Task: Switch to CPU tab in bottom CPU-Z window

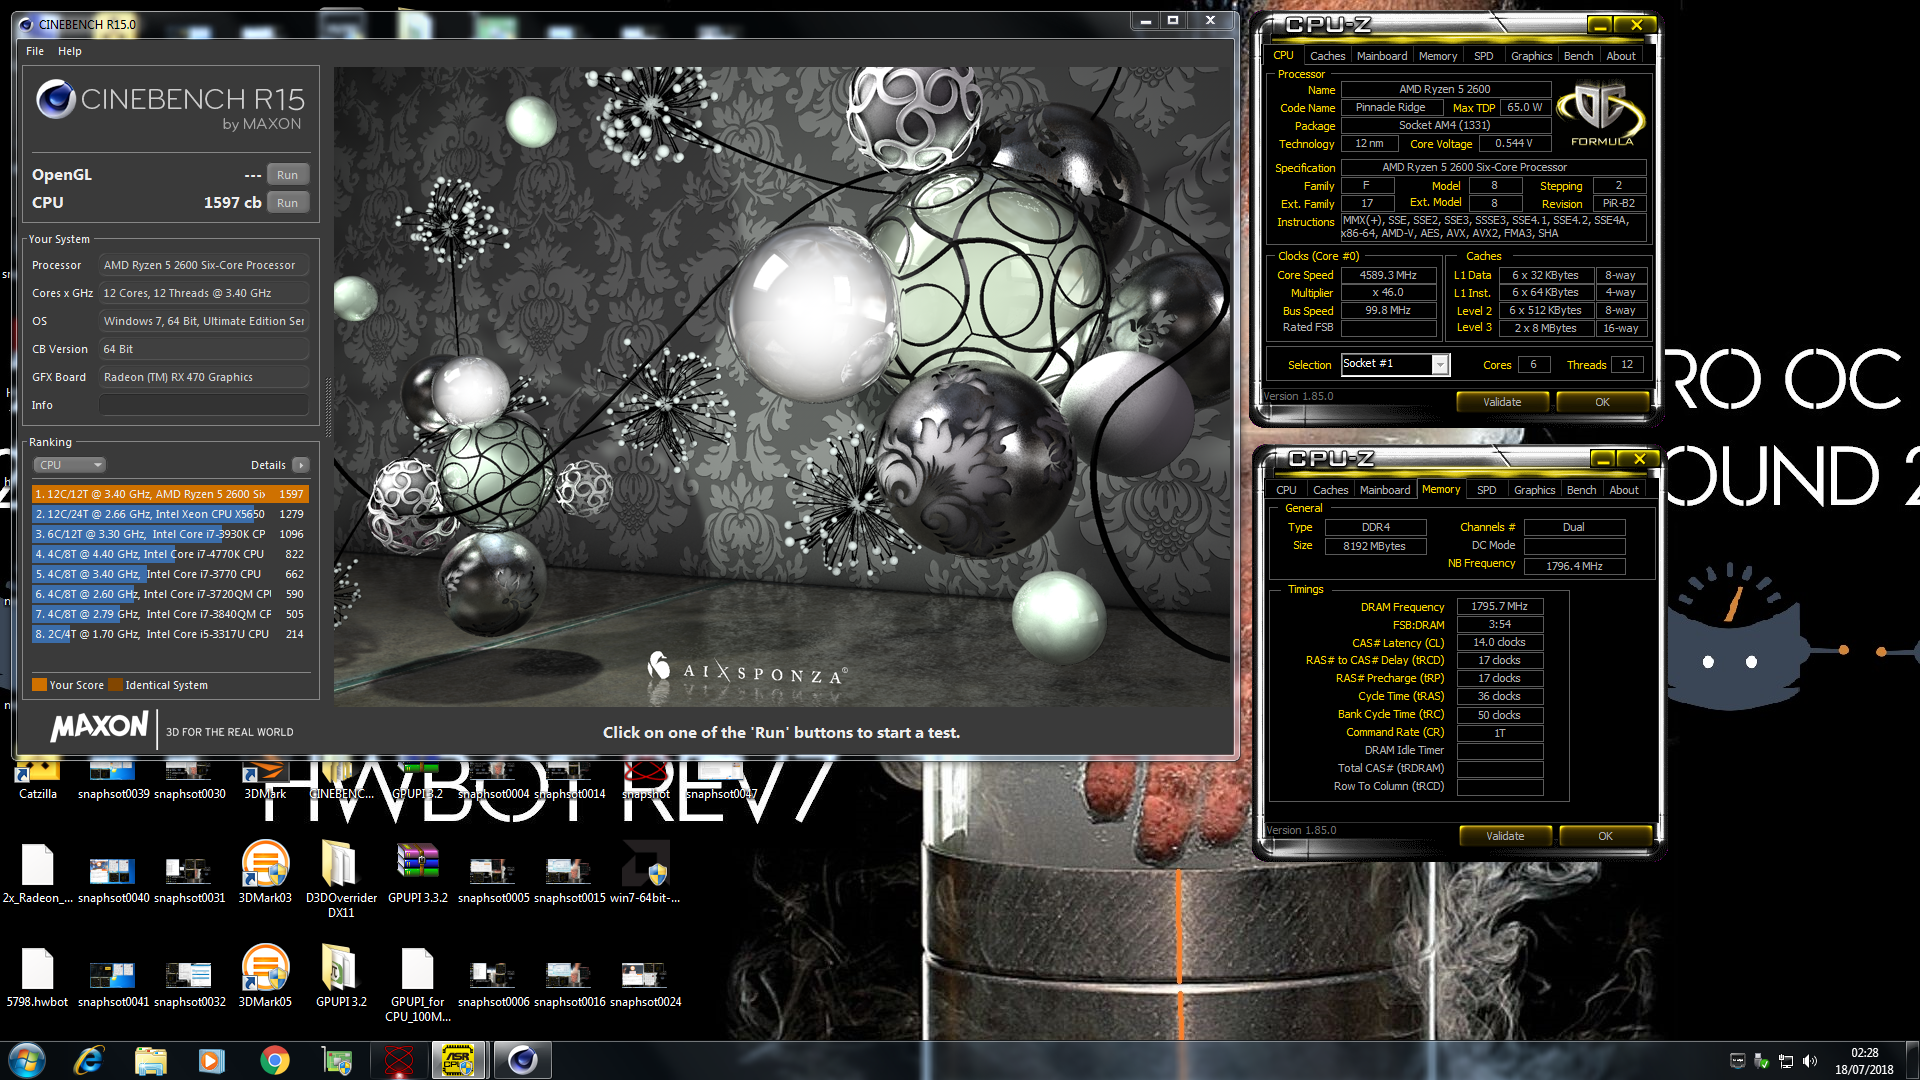Action: coord(1286,490)
